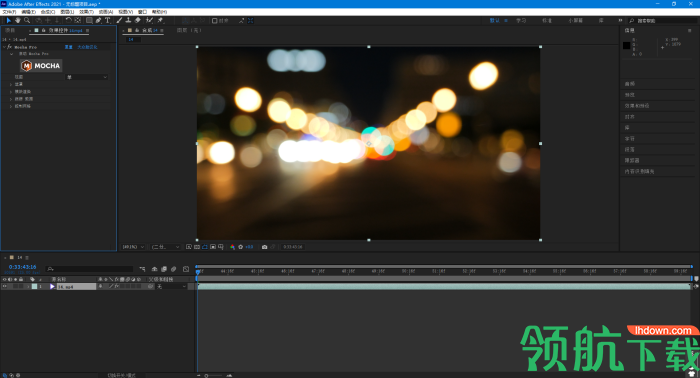This screenshot has width=700, height=378.
Task: Collapse the 启动 Mocha Pro section
Action: (x=11, y=54)
